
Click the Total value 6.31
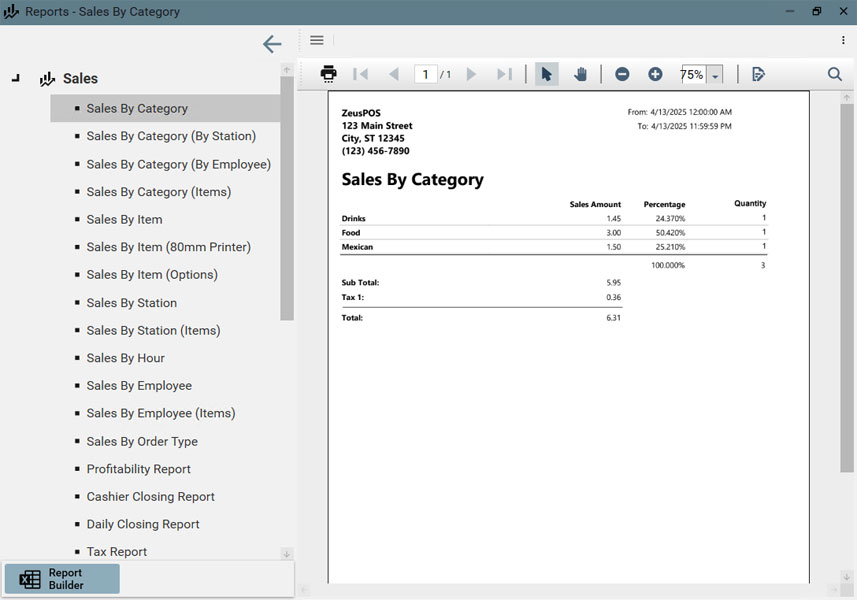click(x=613, y=317)
